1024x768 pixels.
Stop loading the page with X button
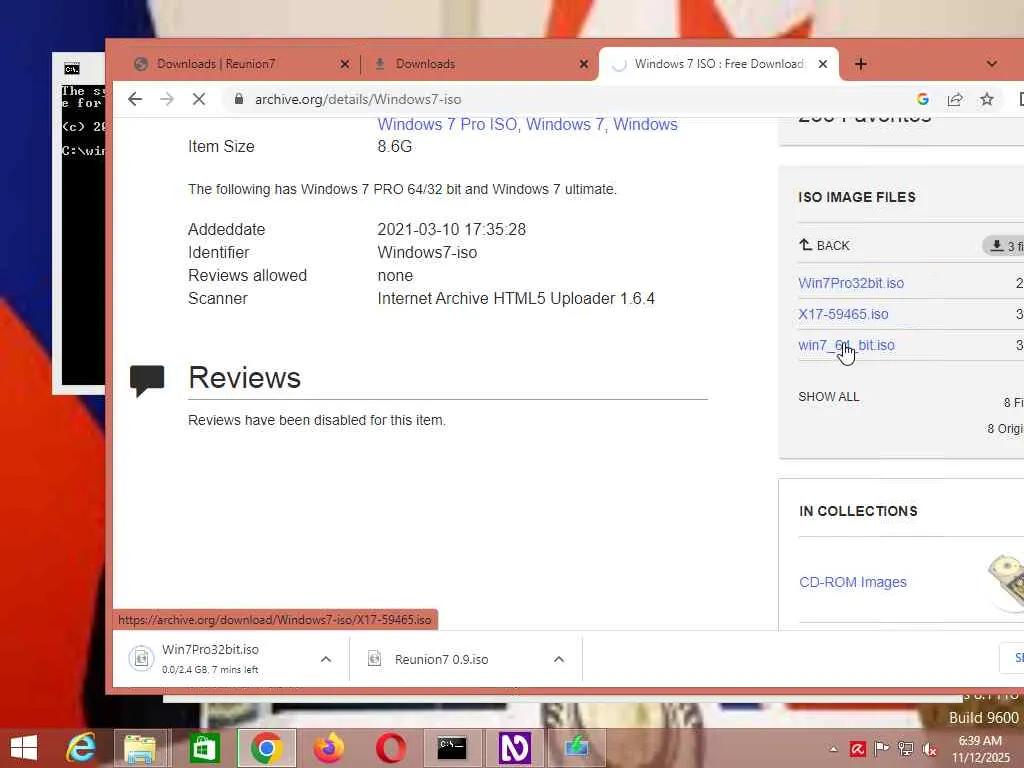(199, 99)
